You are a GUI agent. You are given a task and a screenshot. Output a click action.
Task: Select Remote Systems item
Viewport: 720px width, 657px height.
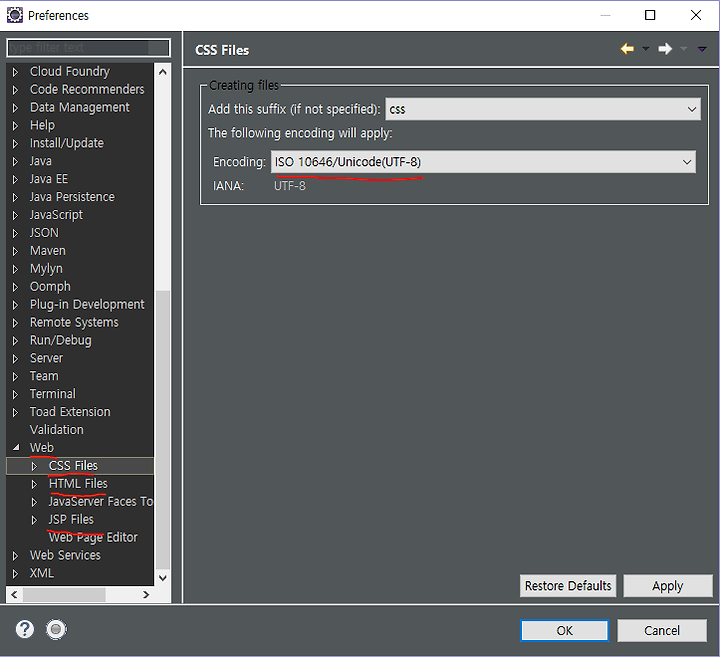pyautogui.click(x=74, y=322)
